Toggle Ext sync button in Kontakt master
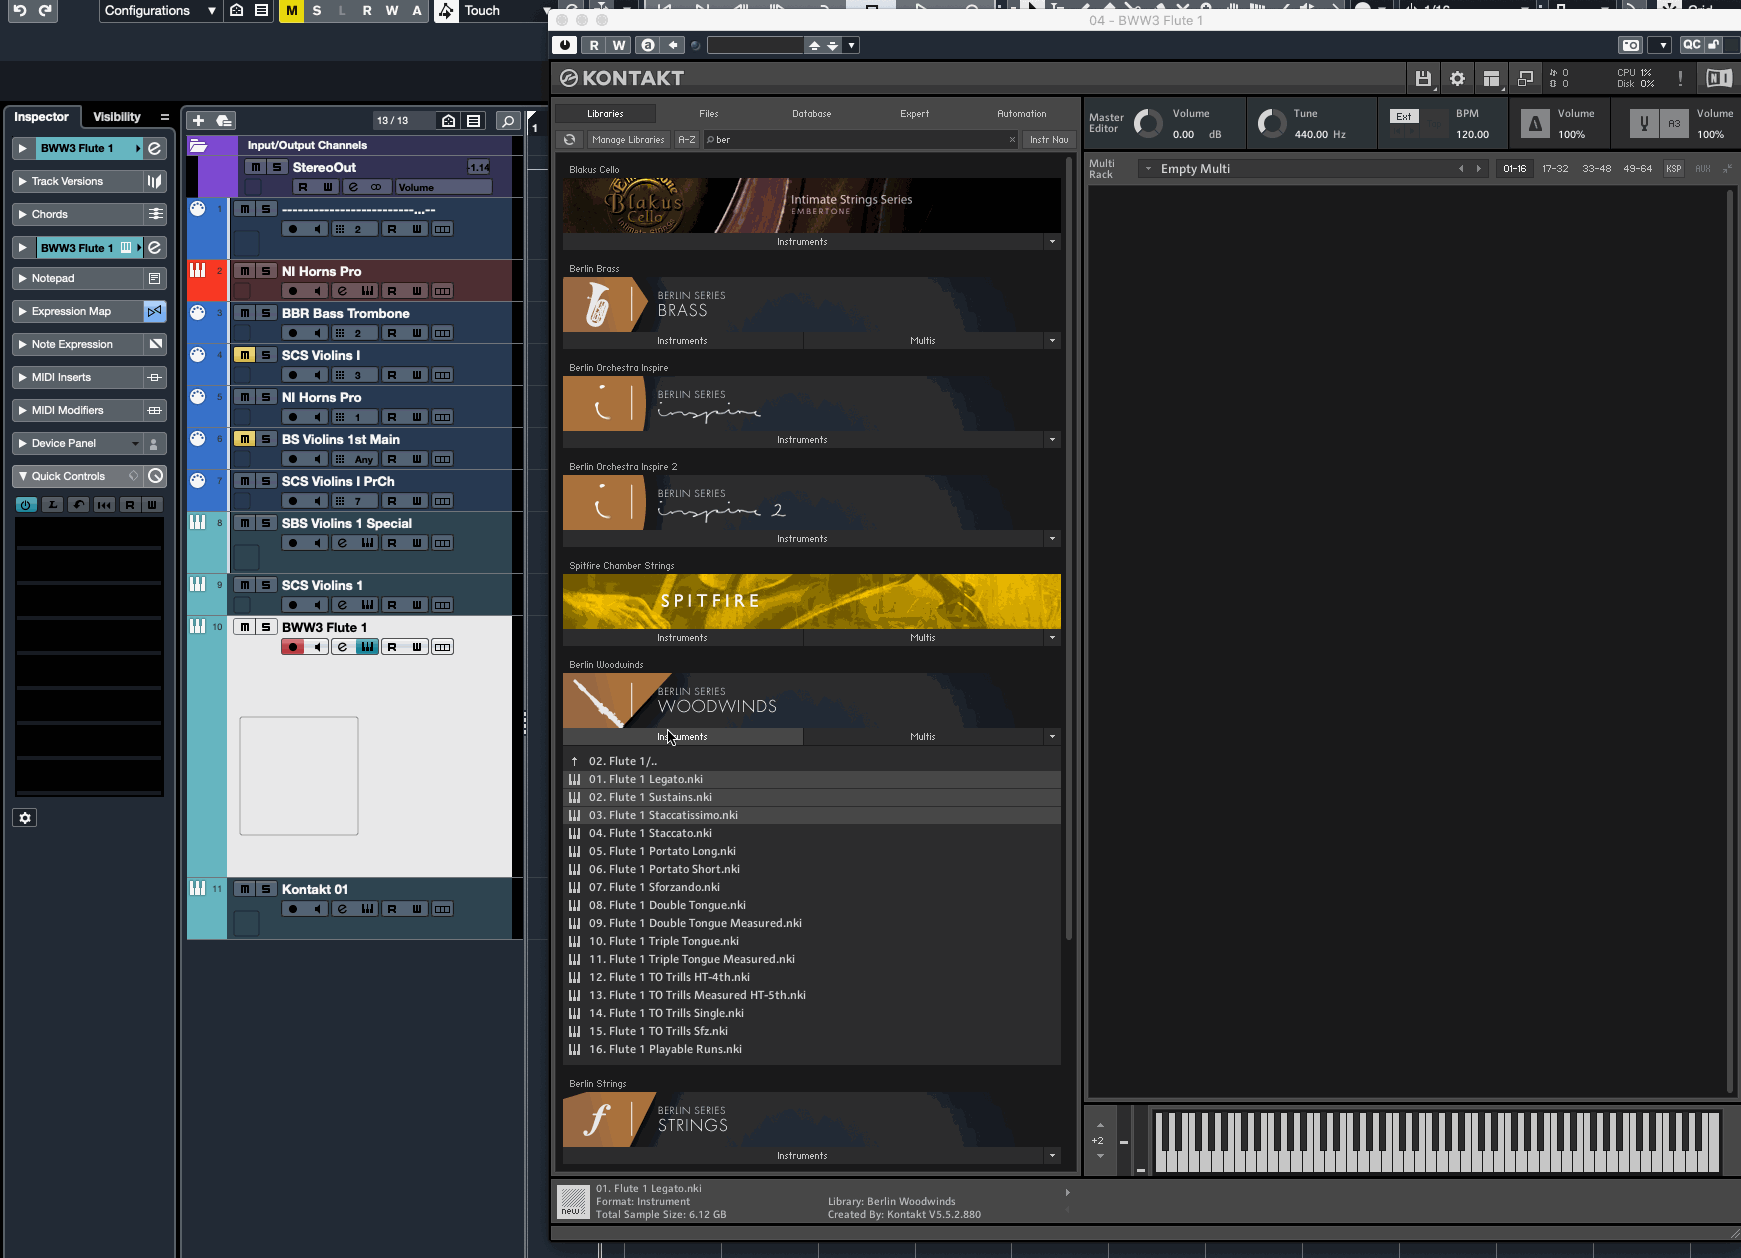Screen dimensions: 1741x1258 (x=1404, y=116)
